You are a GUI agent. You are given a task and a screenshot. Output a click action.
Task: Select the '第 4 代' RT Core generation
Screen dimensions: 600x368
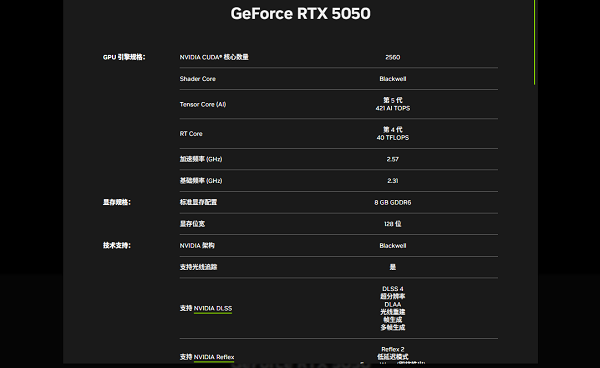pos(393,130)
